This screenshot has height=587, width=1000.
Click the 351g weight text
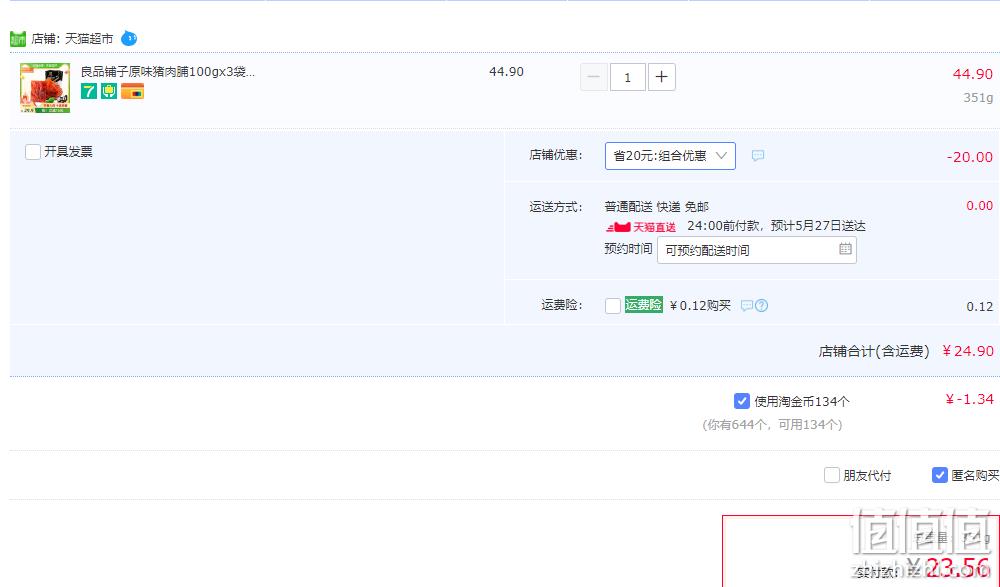click(978, 98)
